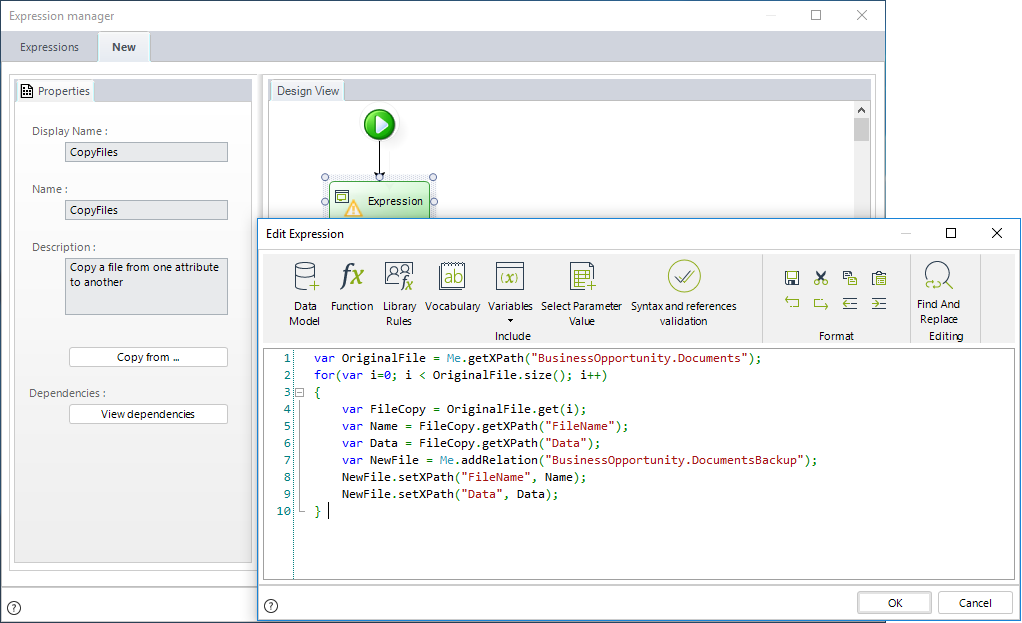1022x623 pixels.
Task: Close the Expression manager window
Action: (862, 15)
